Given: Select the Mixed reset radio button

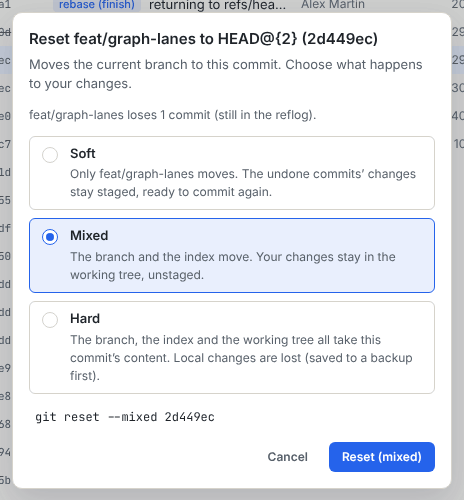Looking at the screenshot, I should [x=50, y=237].
